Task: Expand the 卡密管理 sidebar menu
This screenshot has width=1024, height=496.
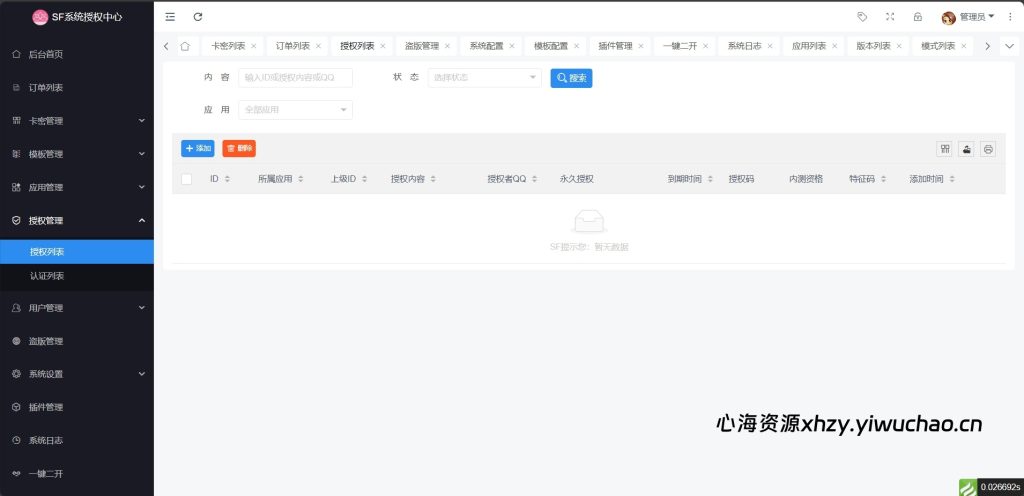Action: (77, 121)
